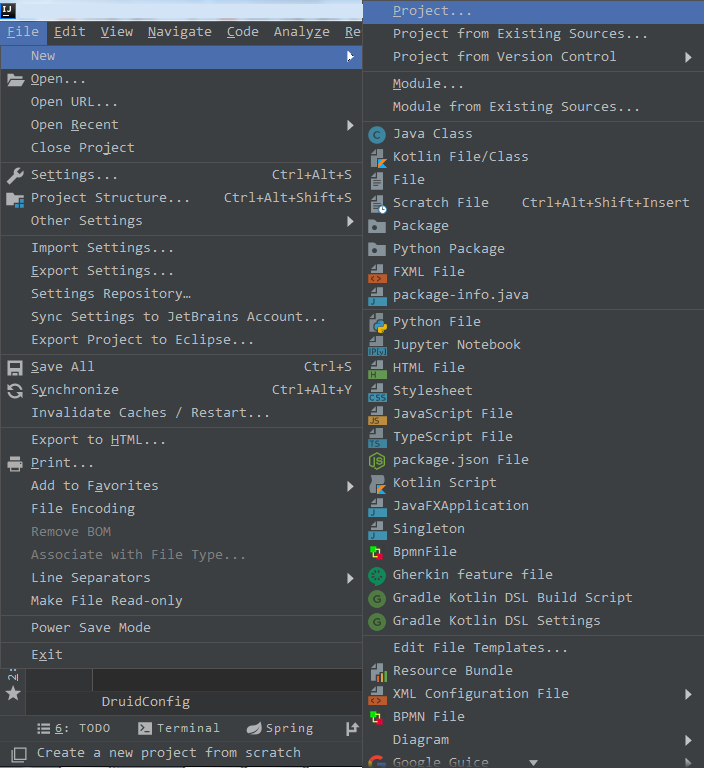Click the Jupyter Notebook icon

coord(377,345)
